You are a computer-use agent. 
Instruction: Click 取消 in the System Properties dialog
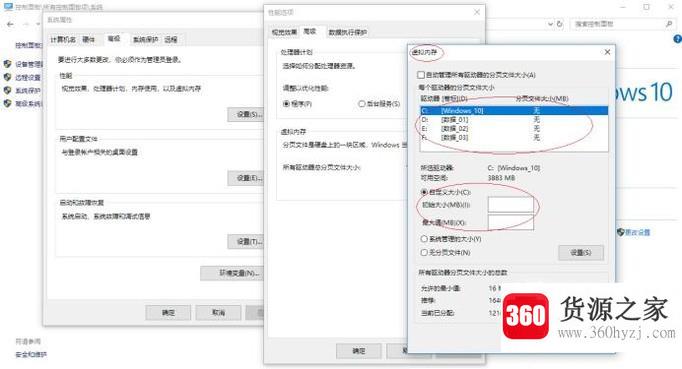point(218,312)
